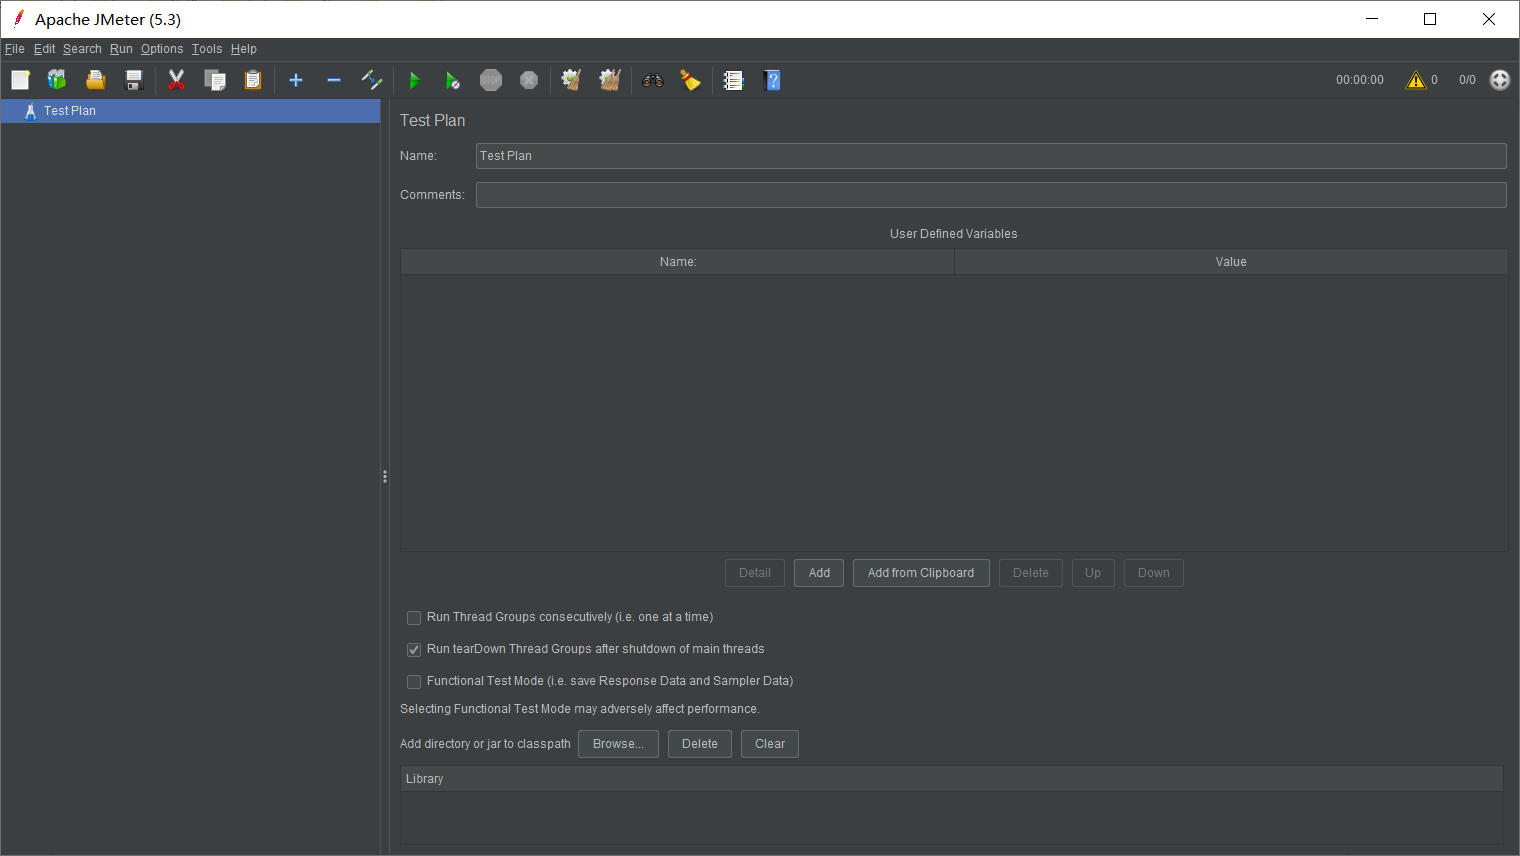
Task: Click the Up button
Action: pyautogui.click(x=1093, y=573)
